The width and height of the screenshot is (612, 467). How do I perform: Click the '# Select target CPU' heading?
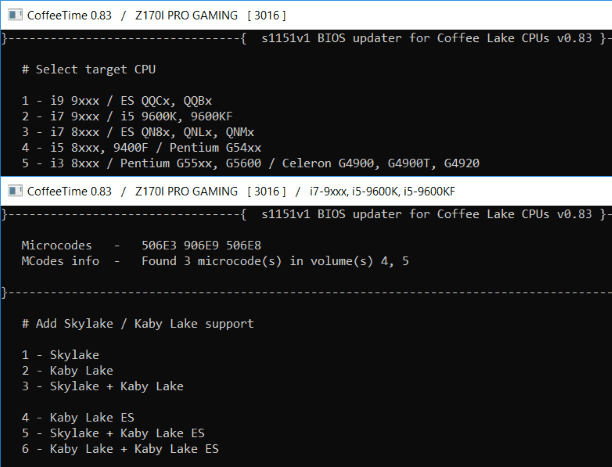pyautogui.click(x=89, y=70)
